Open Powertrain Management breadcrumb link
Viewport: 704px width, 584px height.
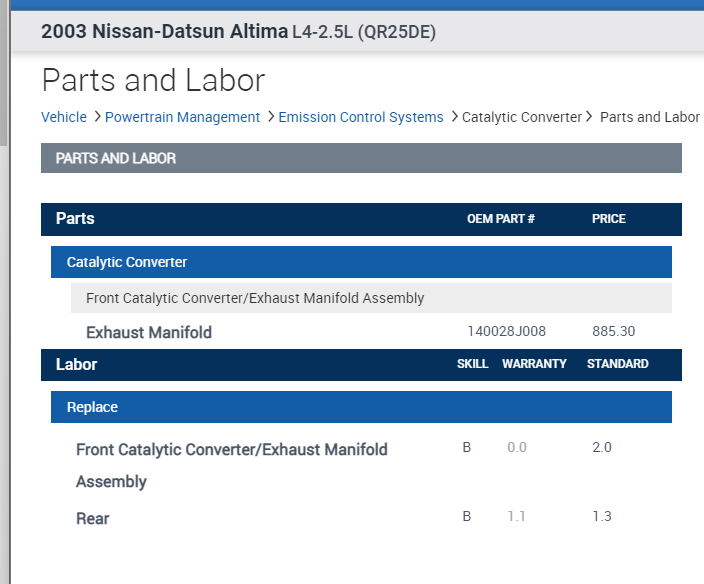click(x=182, y=117)
